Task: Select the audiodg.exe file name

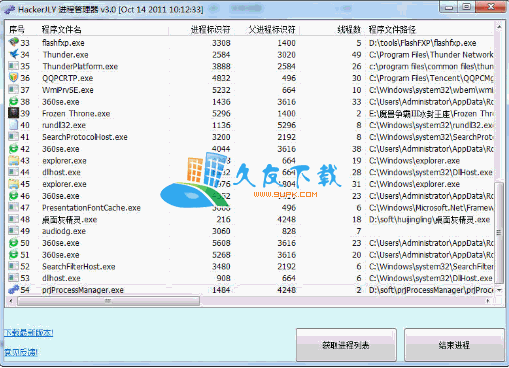Action: [64, 231]
